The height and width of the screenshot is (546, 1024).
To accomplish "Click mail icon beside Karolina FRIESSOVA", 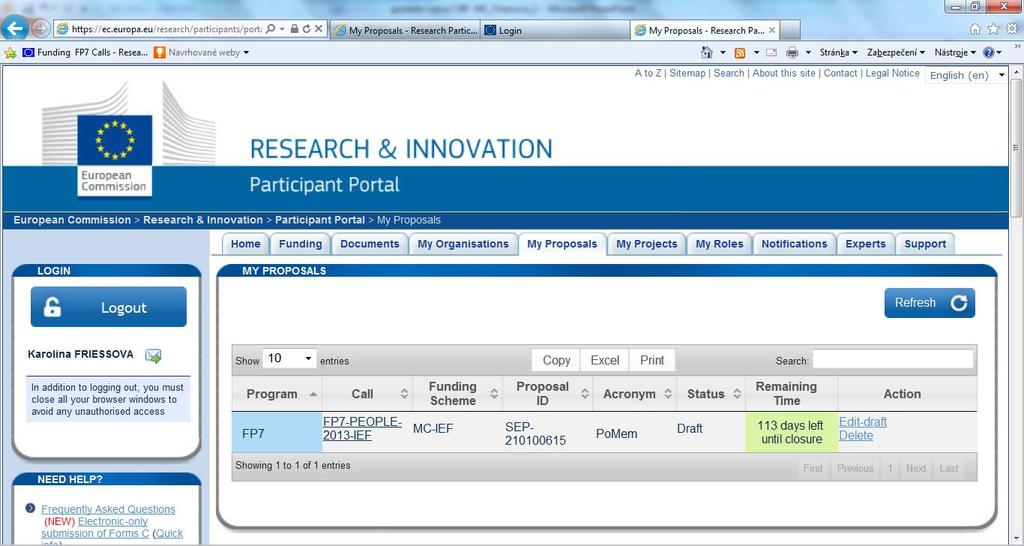I will click(x=153, y=355).
